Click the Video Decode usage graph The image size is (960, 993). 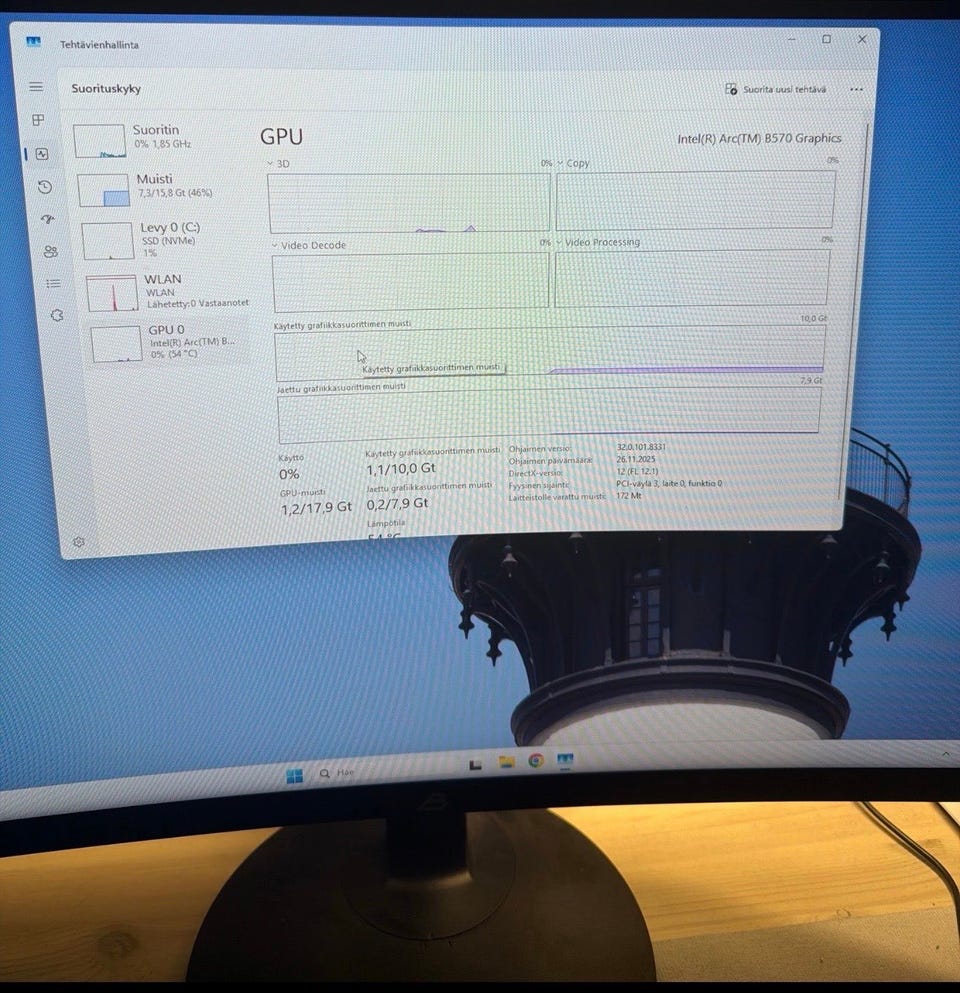coord(410,282)
